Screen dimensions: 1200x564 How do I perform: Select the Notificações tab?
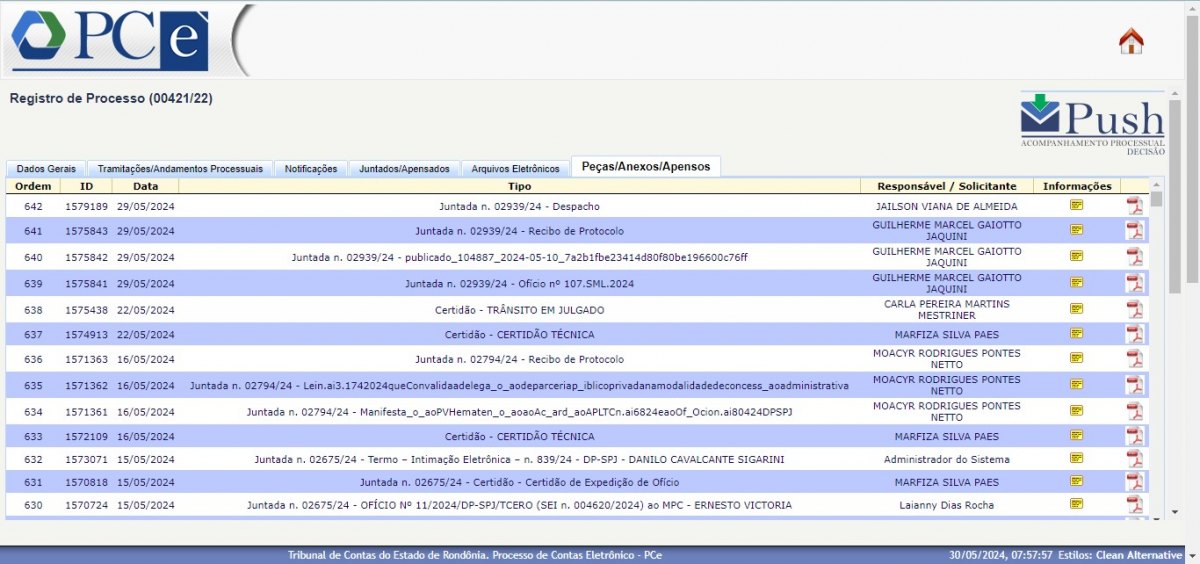click(x=311, y=169)
